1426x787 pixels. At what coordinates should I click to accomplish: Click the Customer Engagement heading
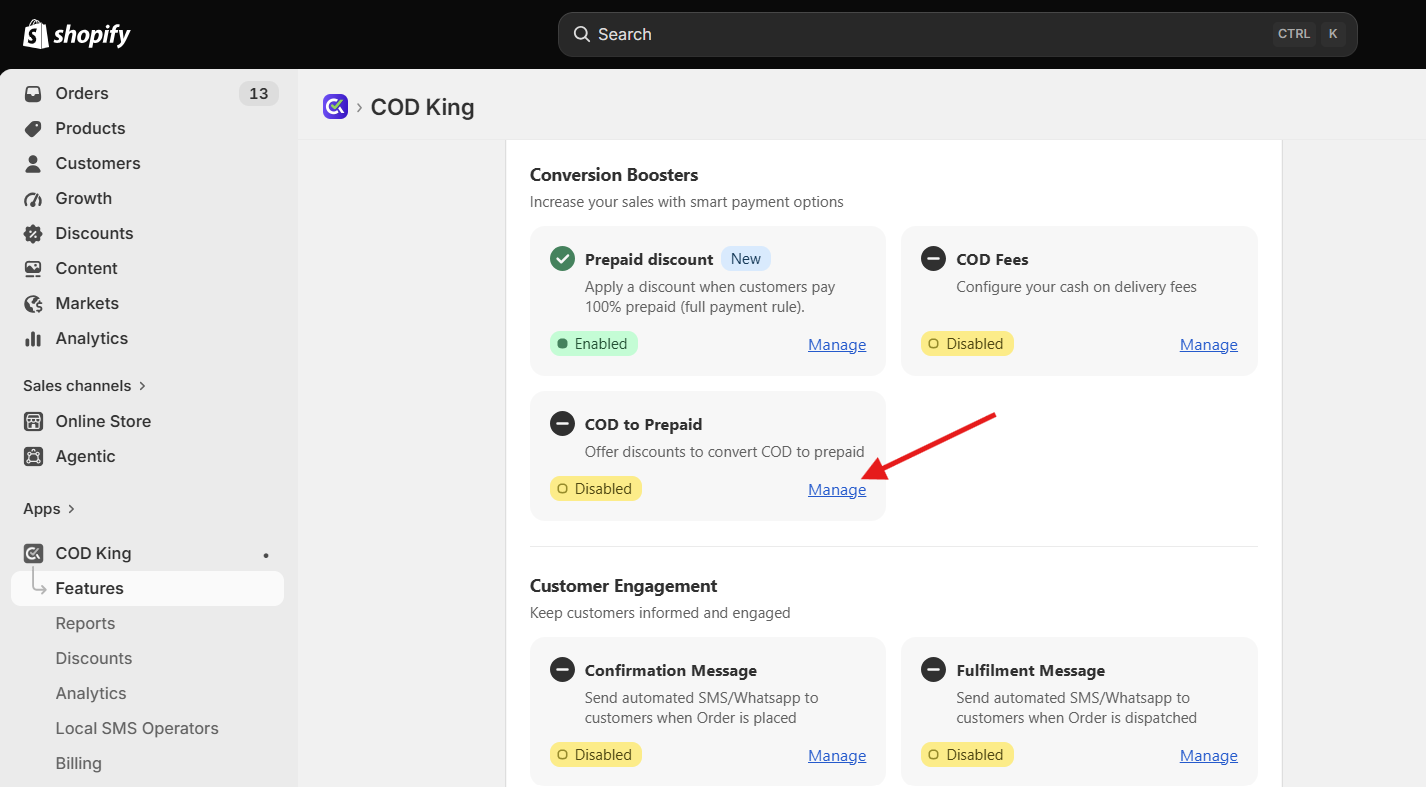pos(624,586)
